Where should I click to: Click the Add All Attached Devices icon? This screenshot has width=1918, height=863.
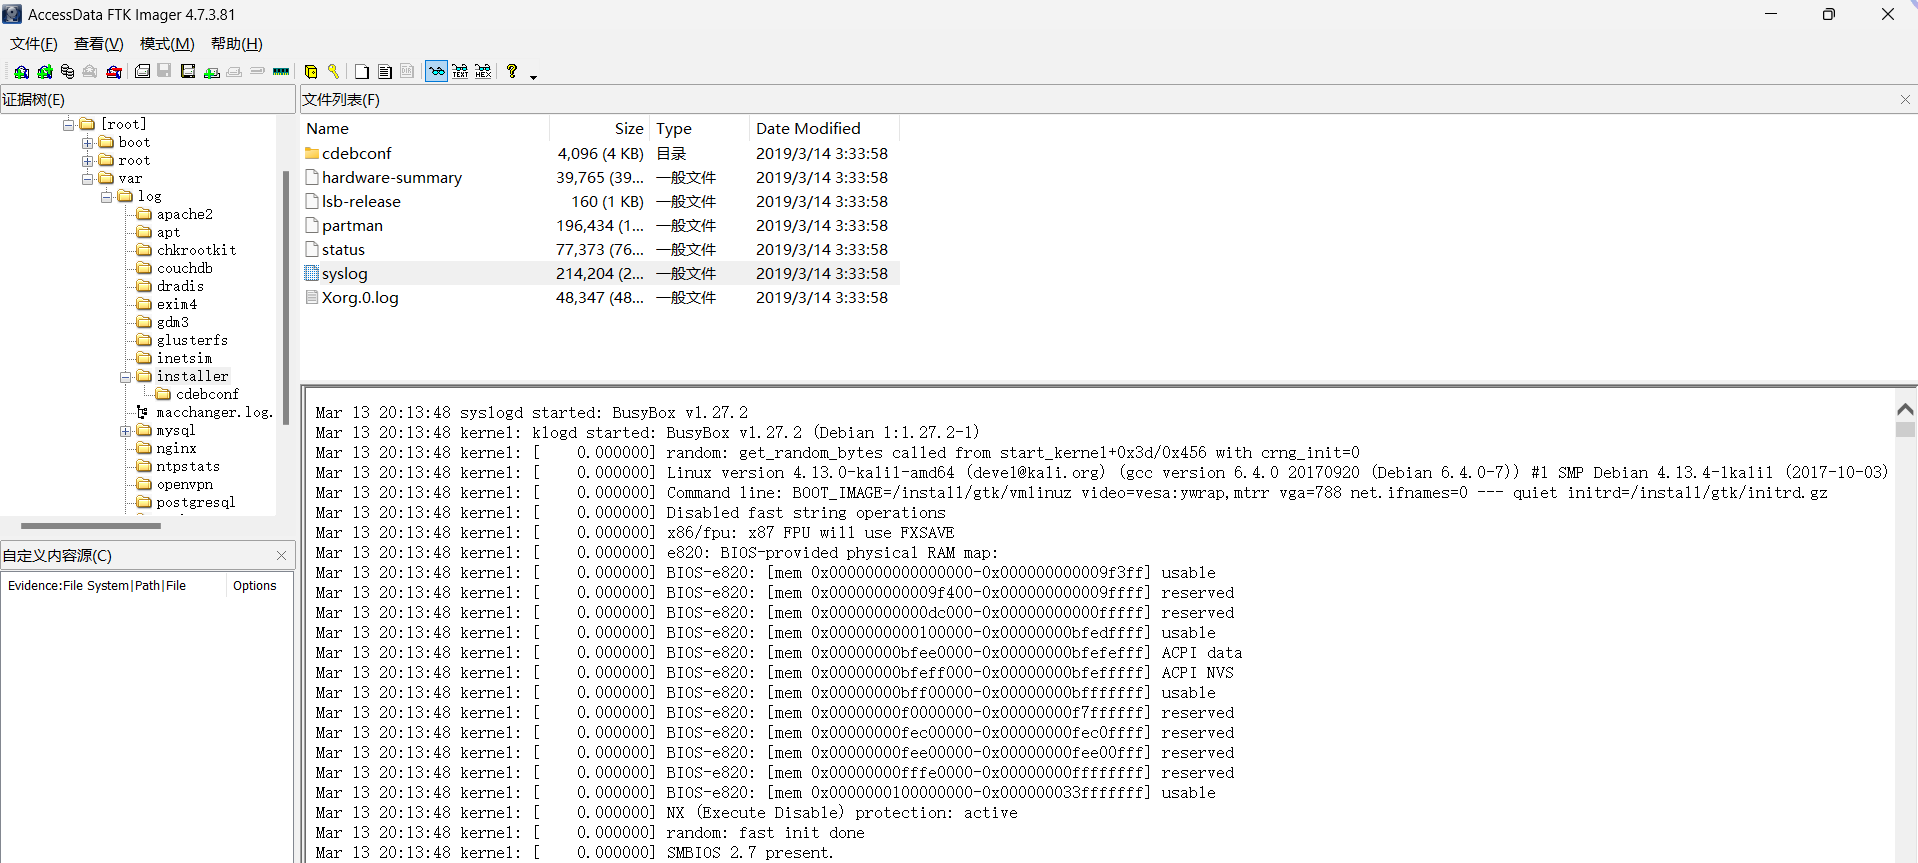coord(45,72)
